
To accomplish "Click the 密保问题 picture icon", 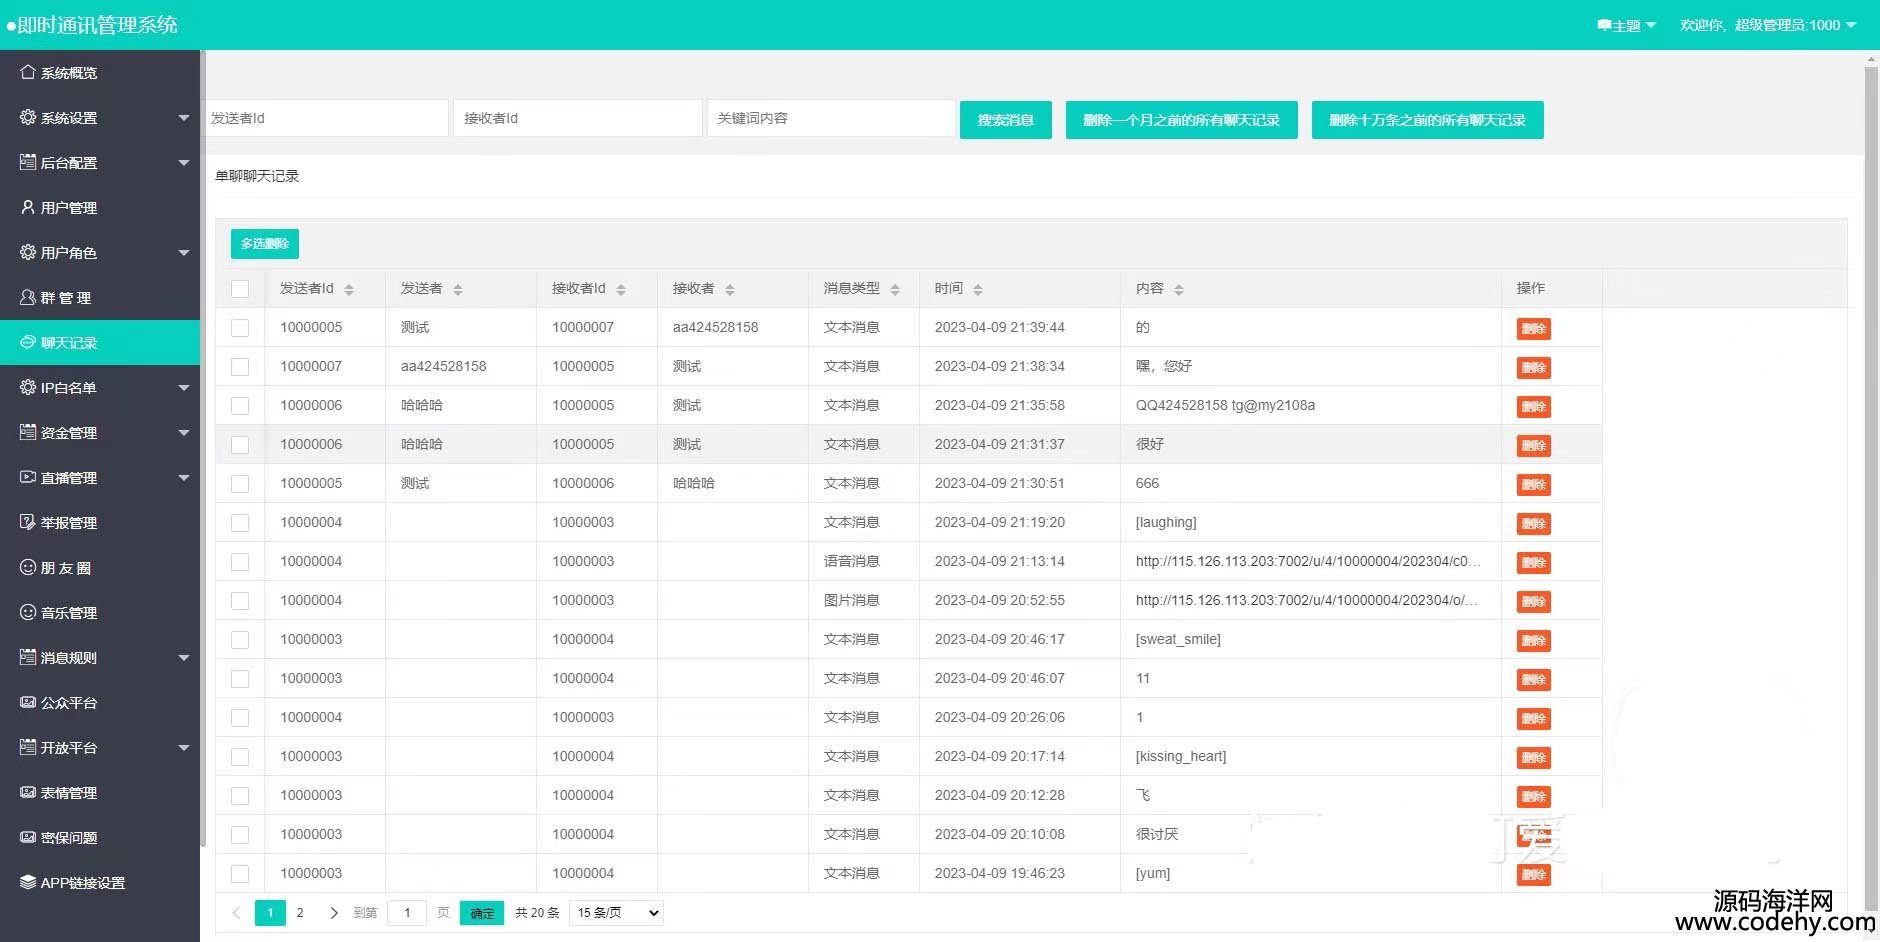I will pos(28,837).
